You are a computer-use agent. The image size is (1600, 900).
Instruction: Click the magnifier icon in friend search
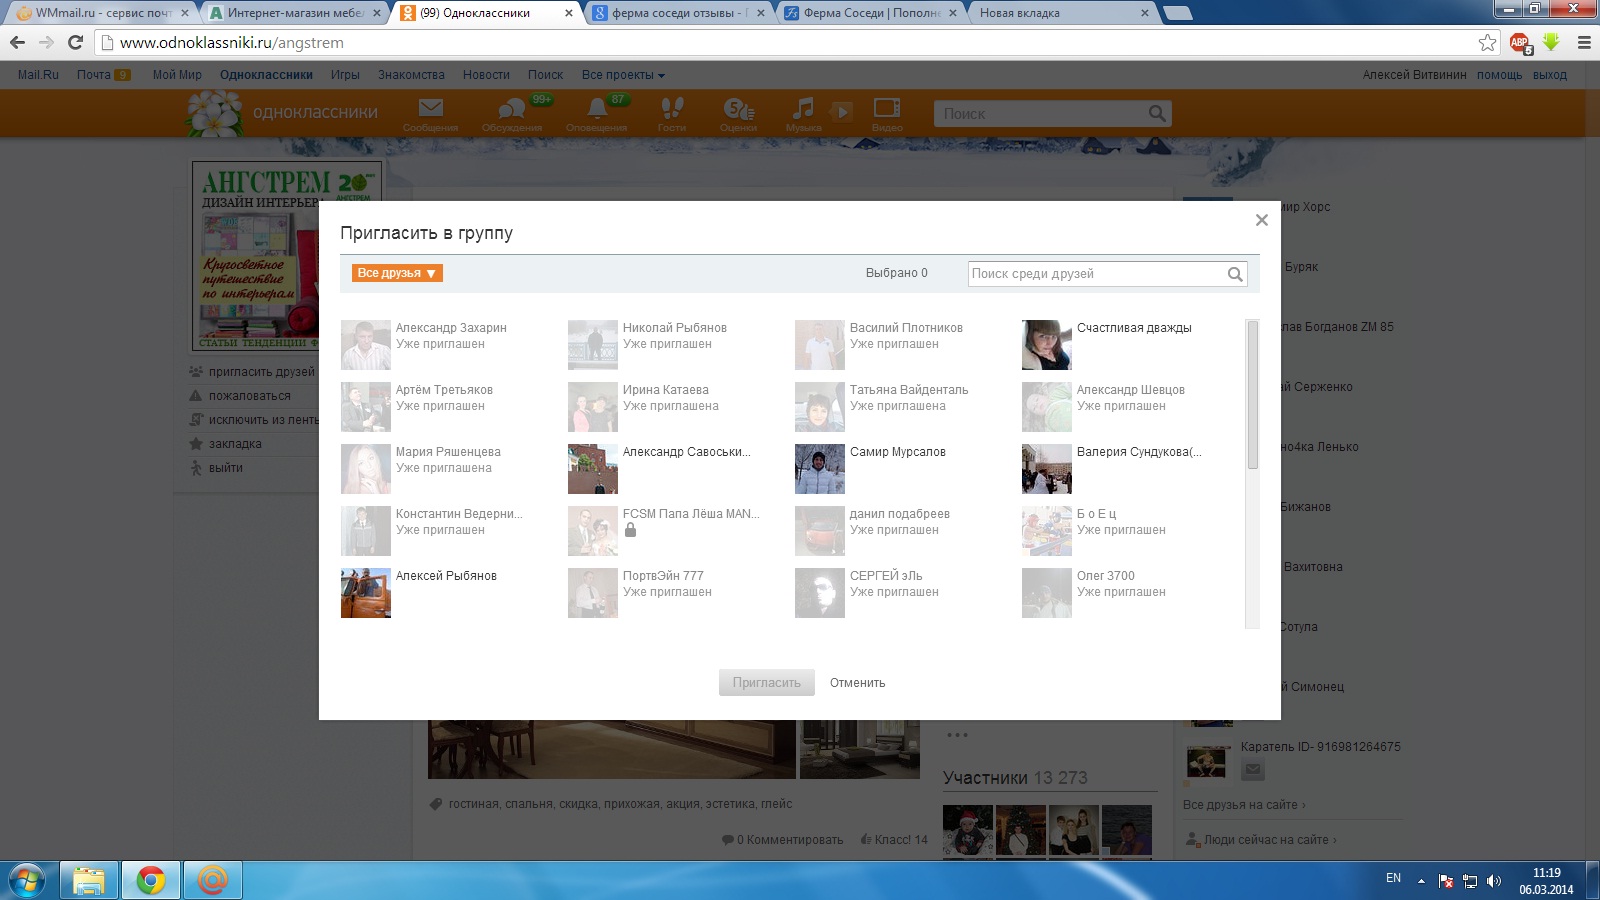click(1236, 274)
